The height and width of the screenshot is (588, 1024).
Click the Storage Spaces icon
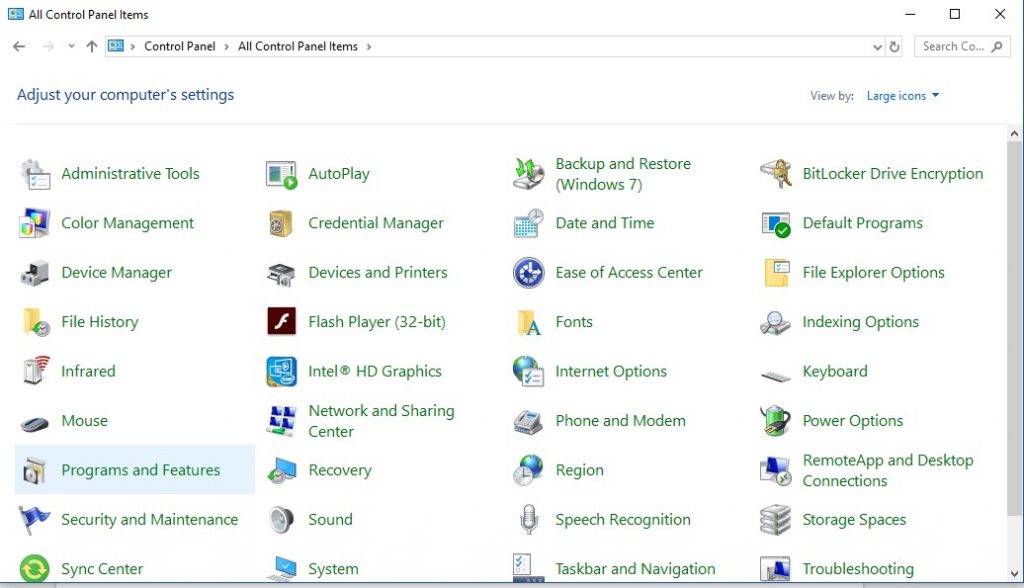tap(776, 519)
